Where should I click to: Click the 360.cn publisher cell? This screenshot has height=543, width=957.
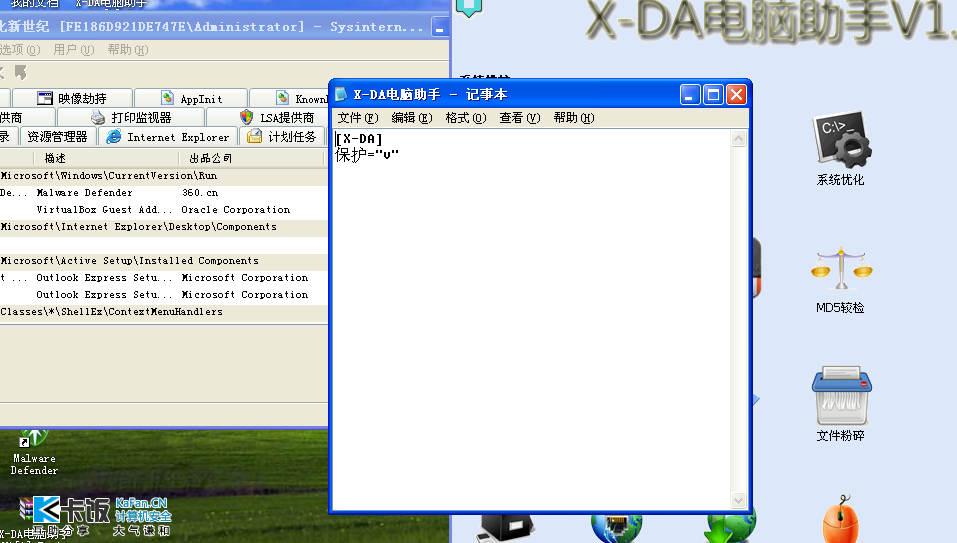coord(200,193)
